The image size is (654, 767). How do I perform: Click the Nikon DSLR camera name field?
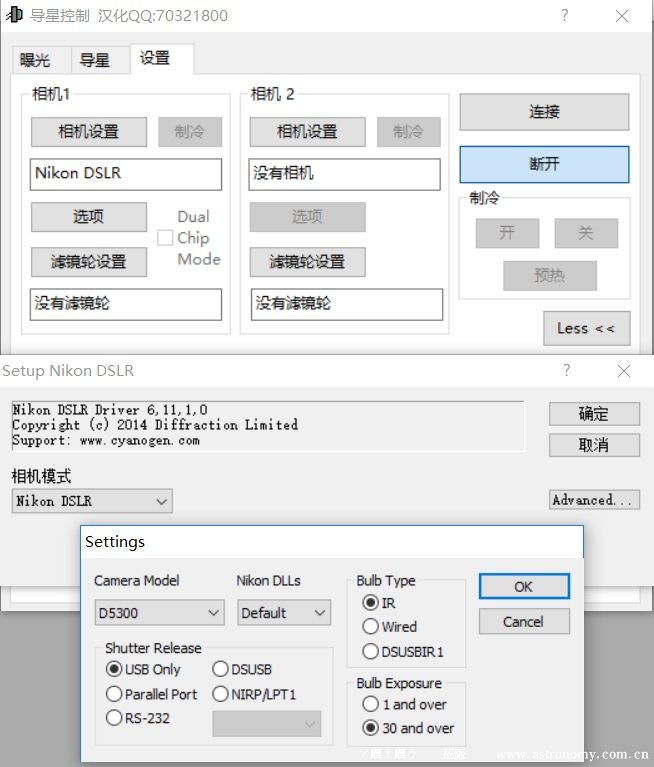click(x=126, y=174)
